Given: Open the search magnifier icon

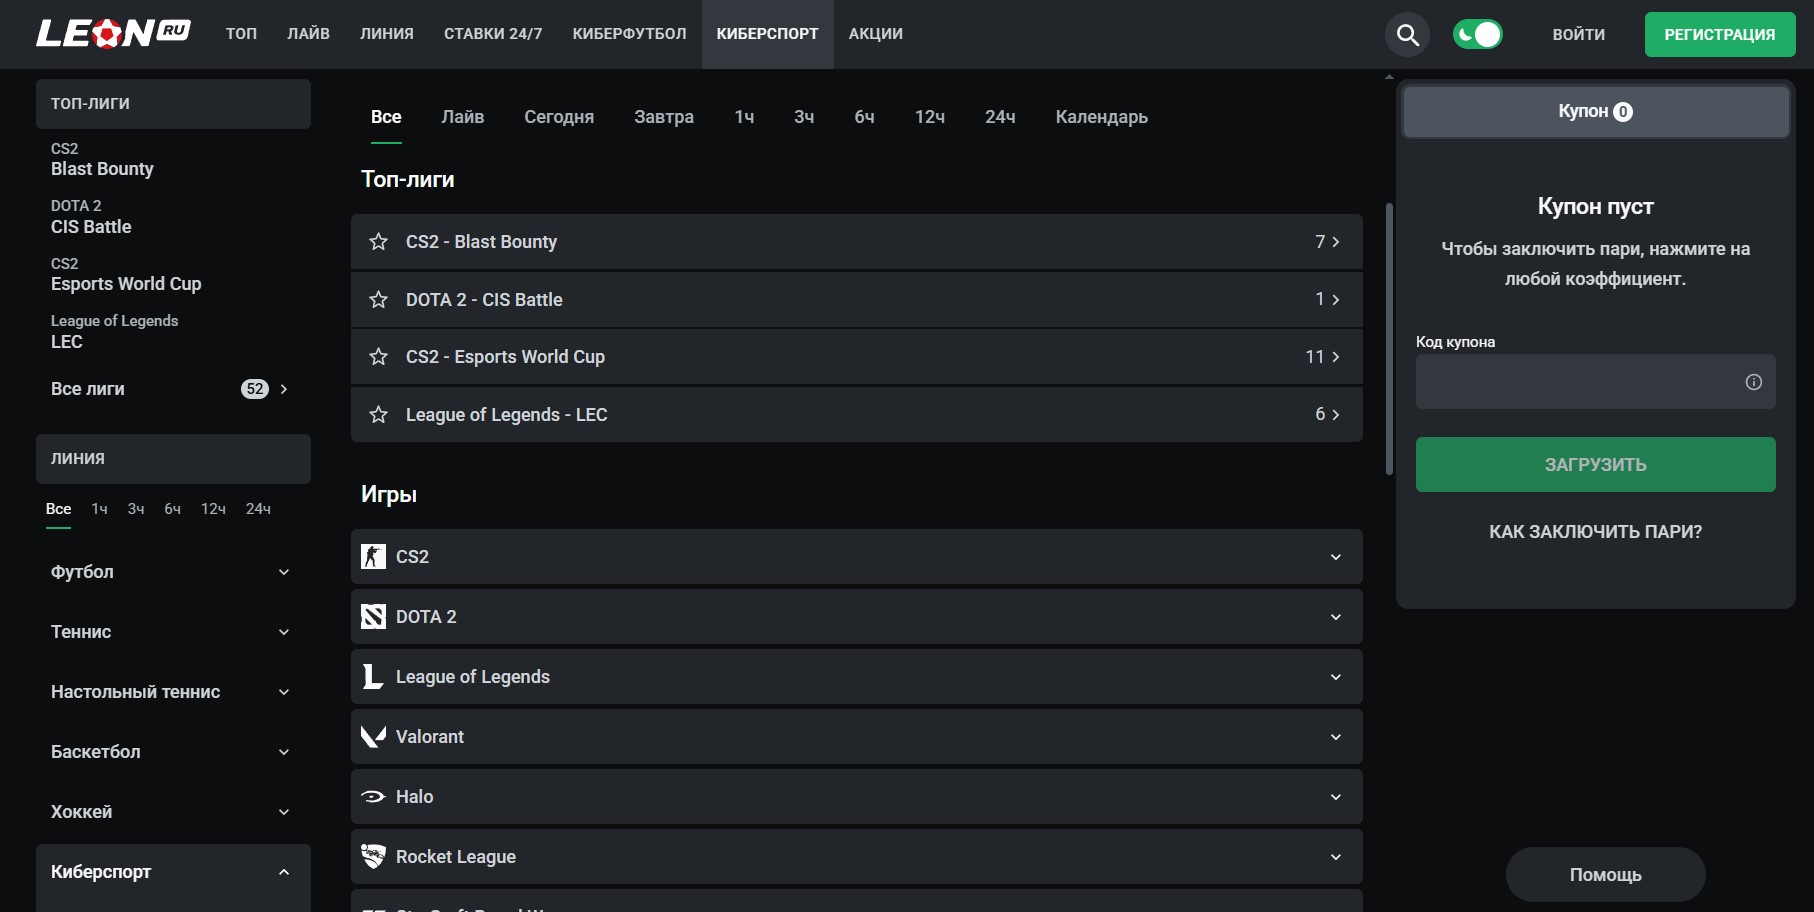Looking at the screenshot, I should point(1407,35).
